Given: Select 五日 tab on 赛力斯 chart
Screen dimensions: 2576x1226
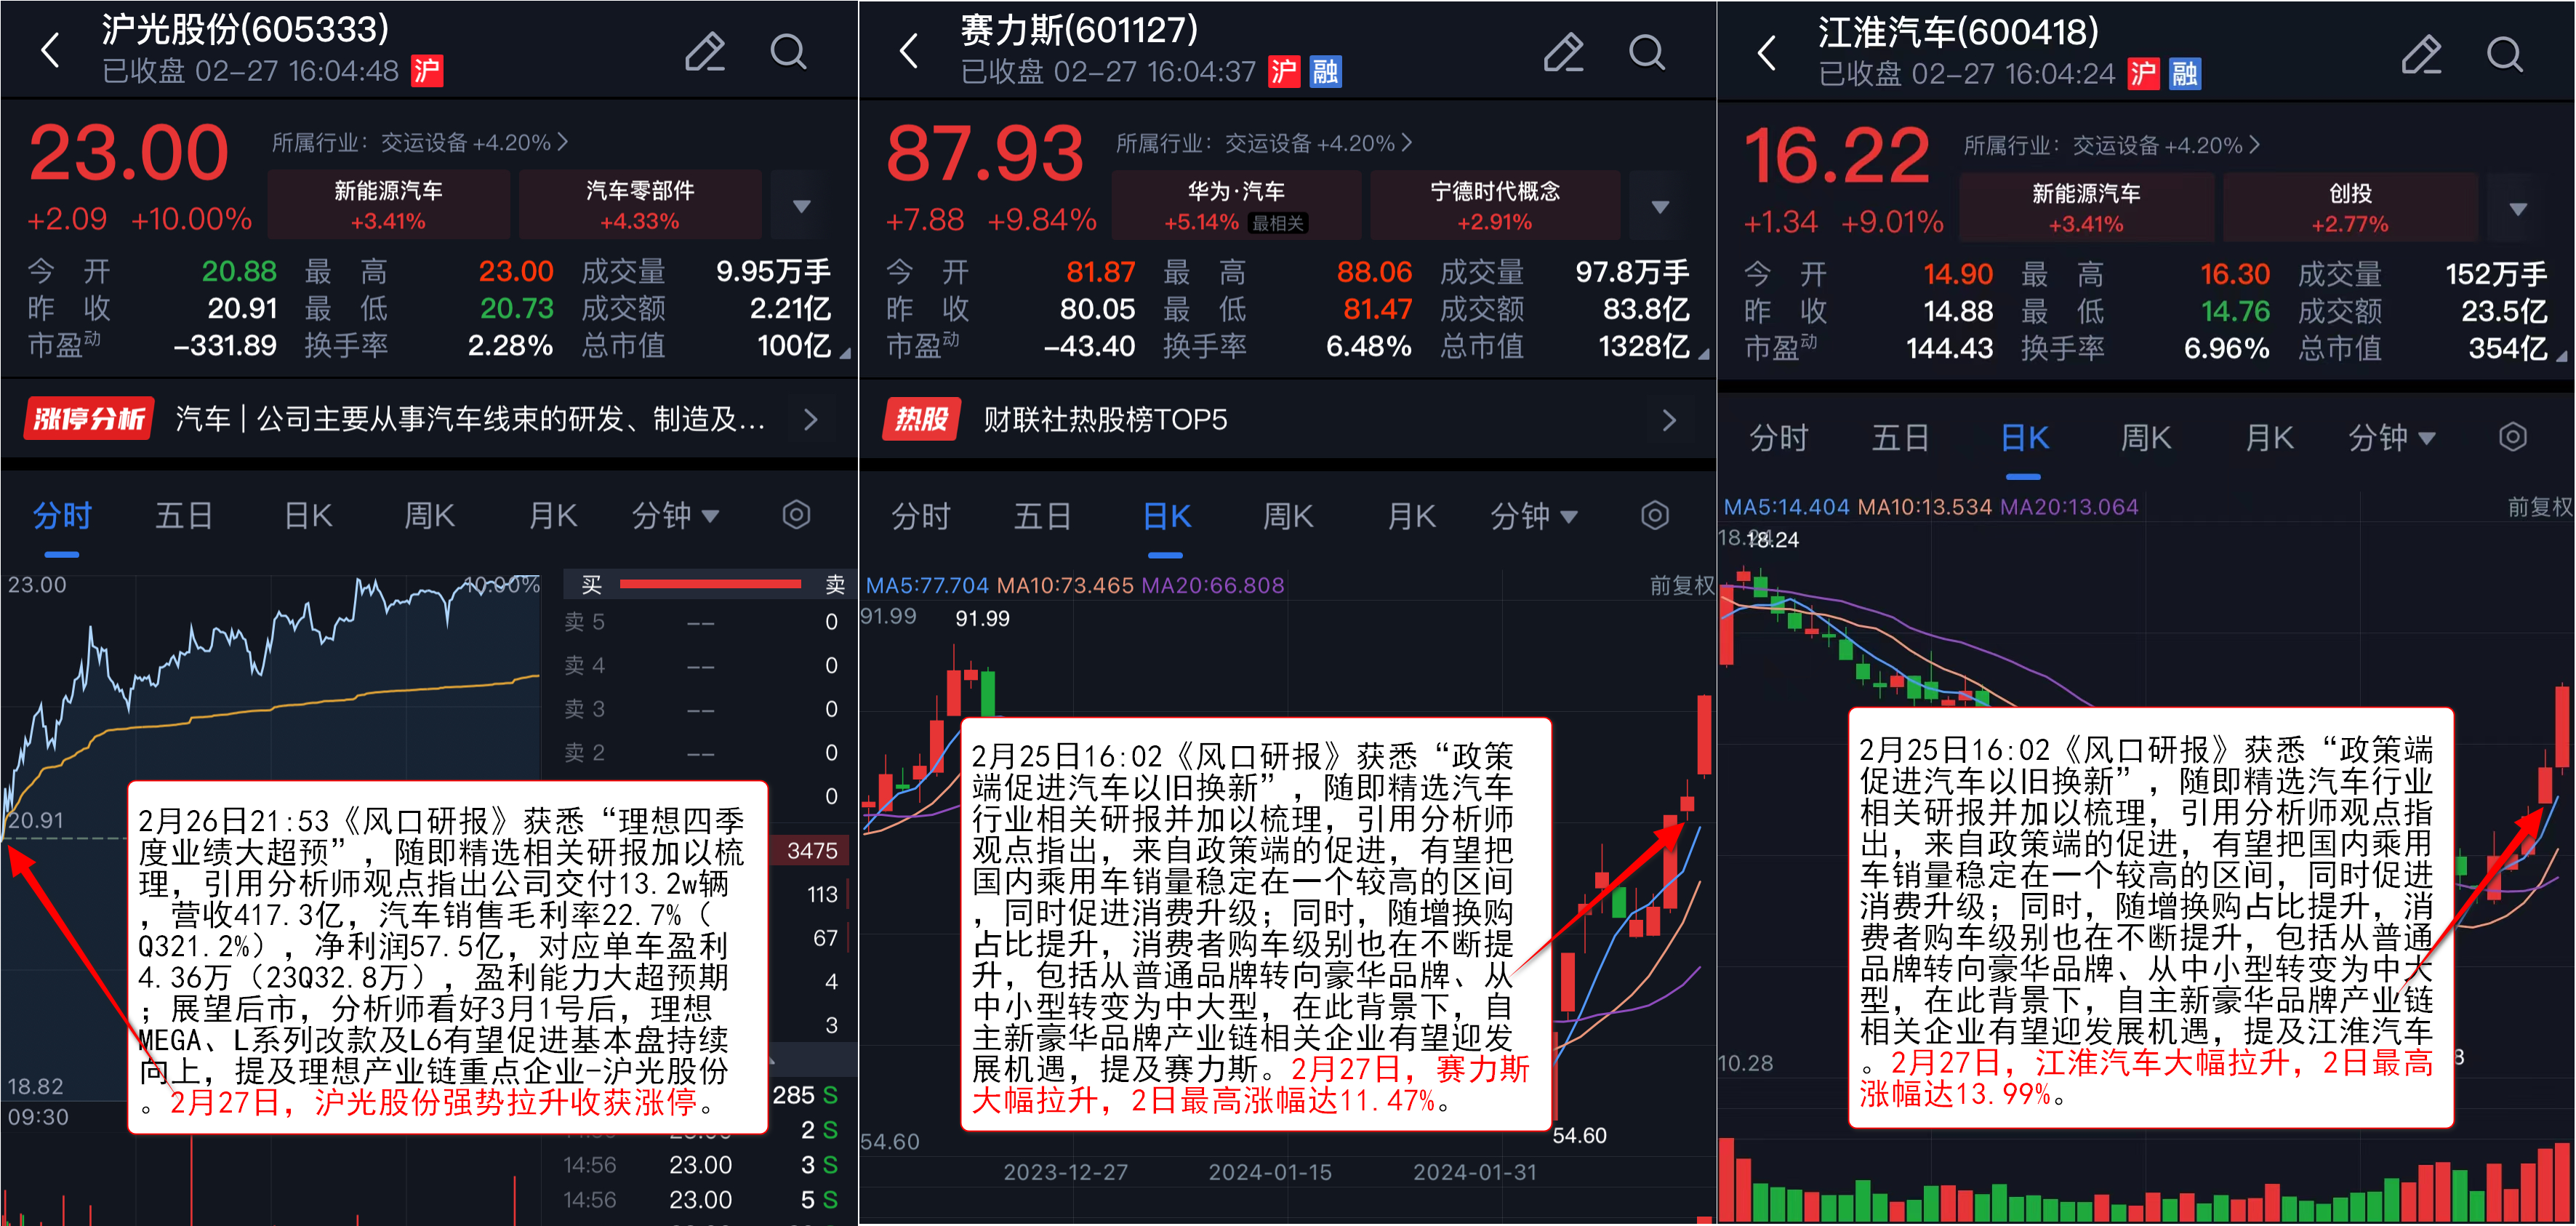Looking at the screenshot, I should (x=1043, y=516).
